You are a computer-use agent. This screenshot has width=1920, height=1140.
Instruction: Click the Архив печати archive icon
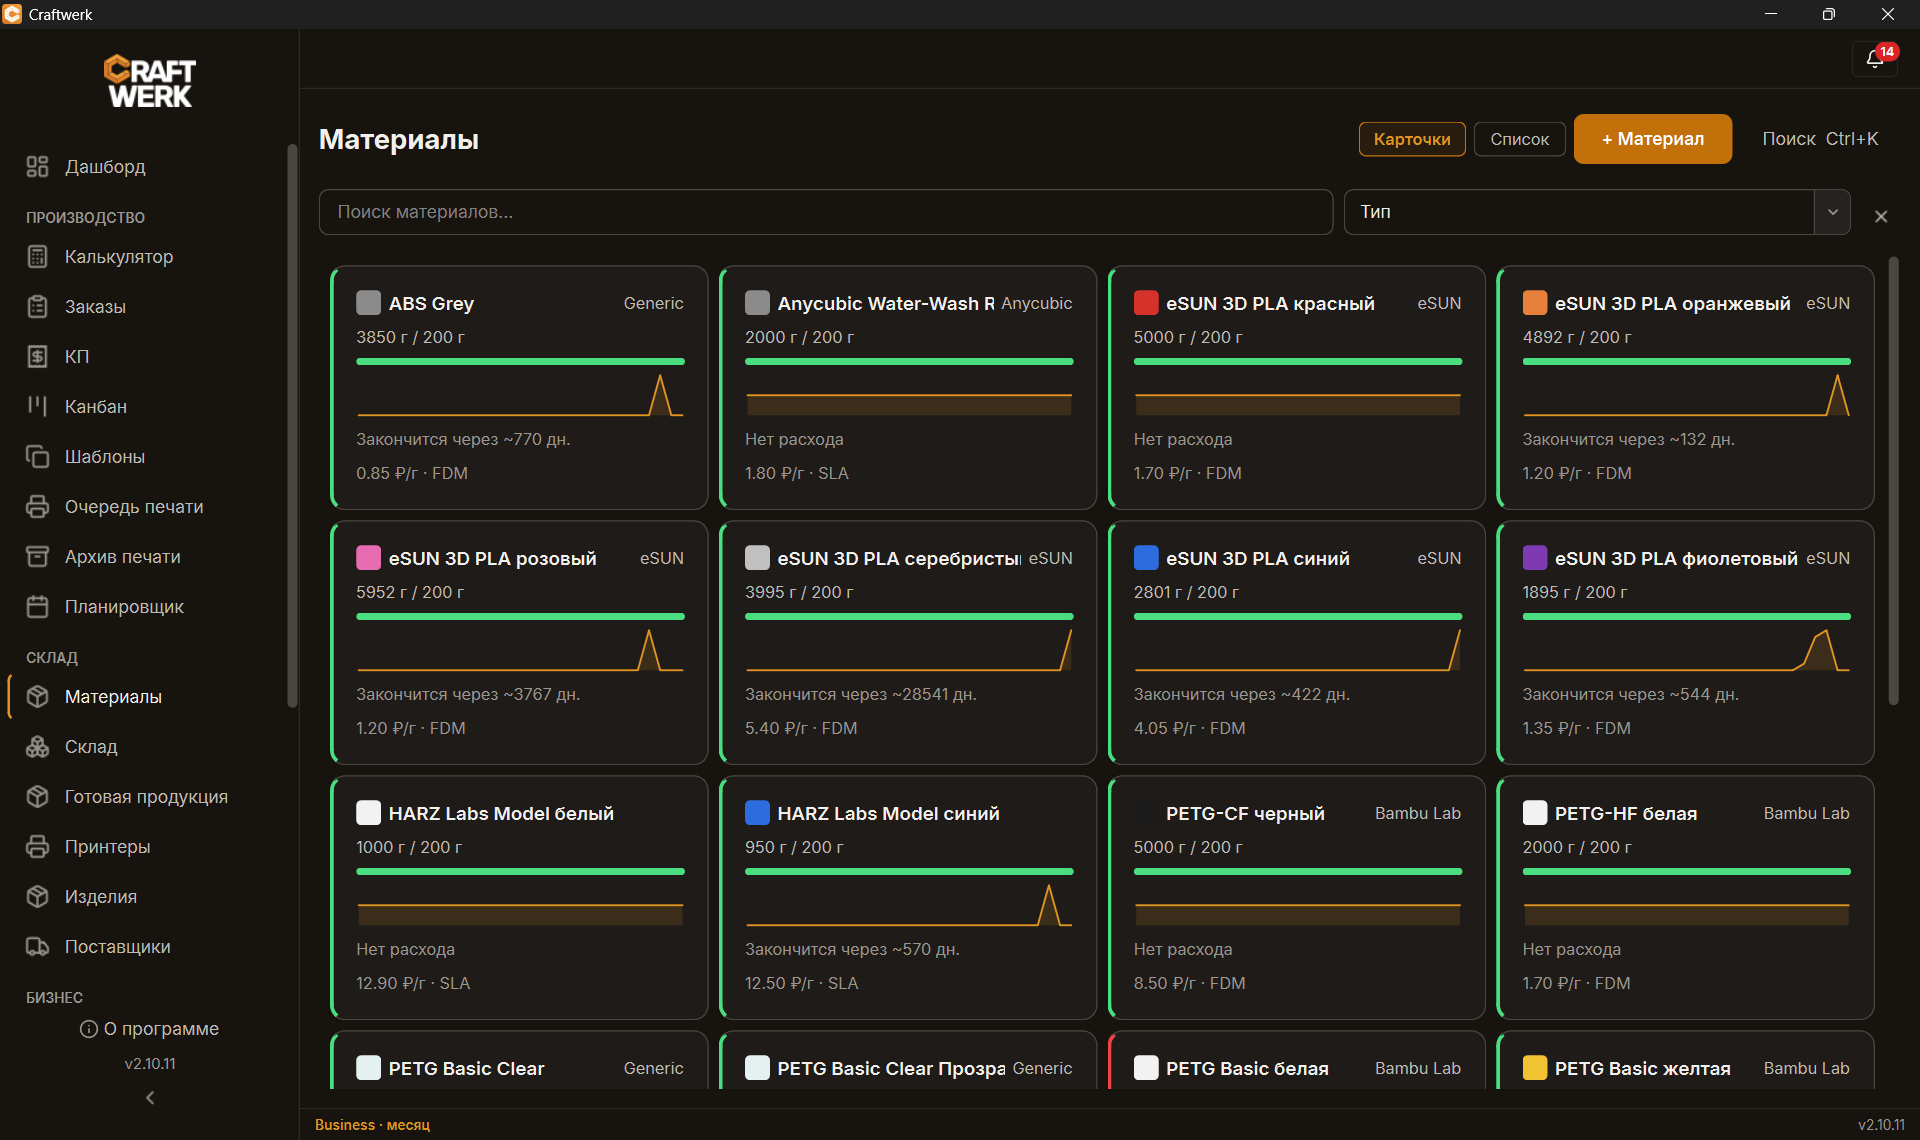tap(38, 557)
